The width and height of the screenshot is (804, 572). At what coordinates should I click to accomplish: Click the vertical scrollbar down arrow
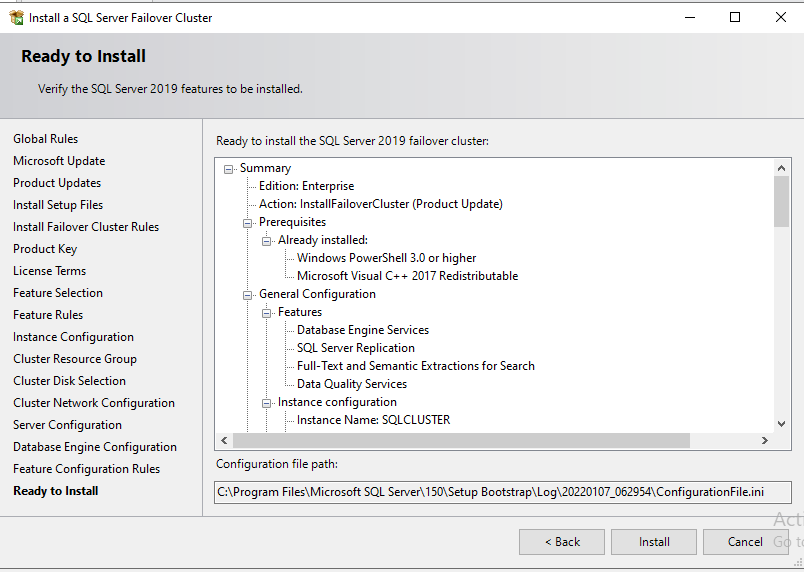click(x=781, y=424)
